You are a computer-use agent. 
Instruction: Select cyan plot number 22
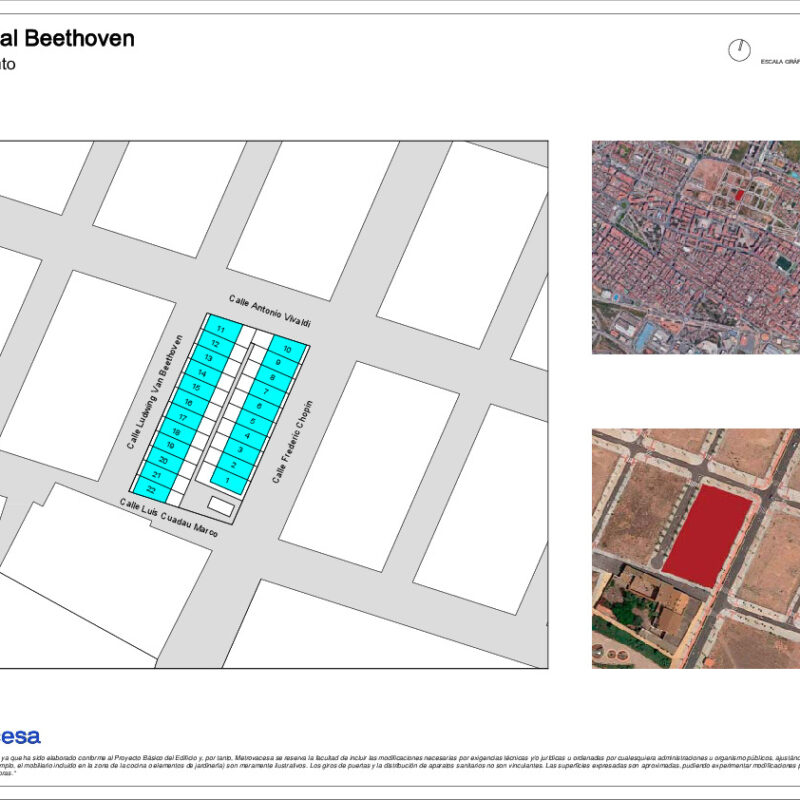click(151, 490)
